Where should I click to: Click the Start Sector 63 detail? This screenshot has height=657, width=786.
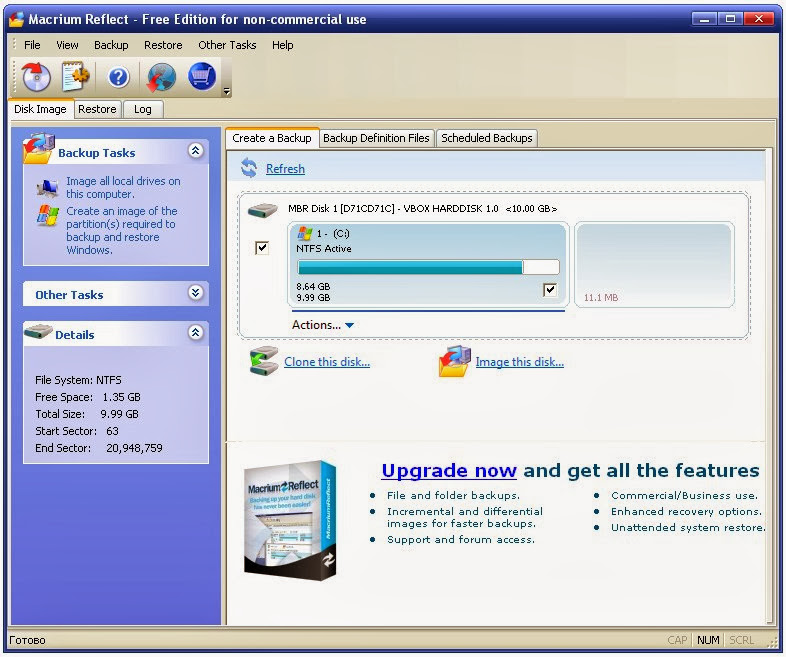[x=77, y=431]
